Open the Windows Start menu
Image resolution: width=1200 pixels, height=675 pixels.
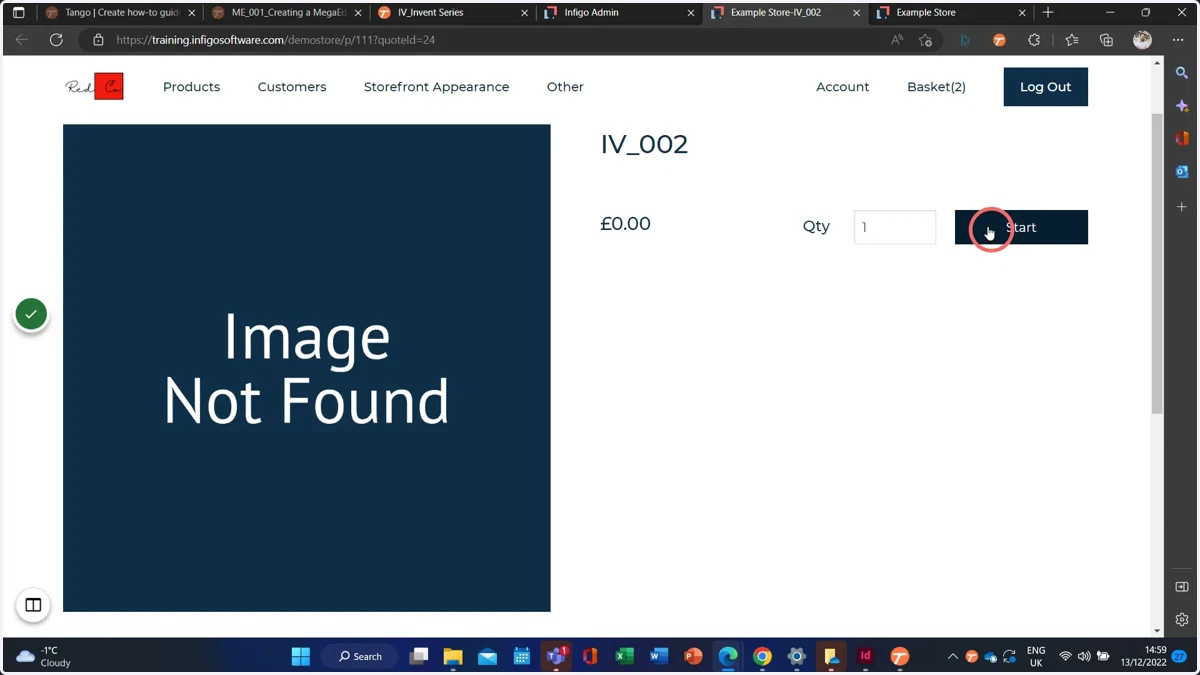pos(300,656)
